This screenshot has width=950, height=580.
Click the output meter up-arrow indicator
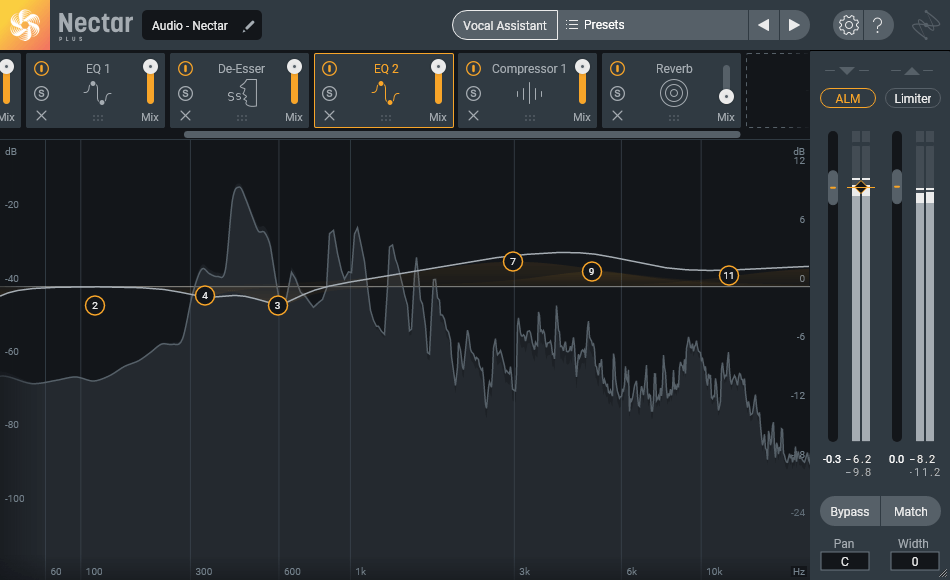912,71
